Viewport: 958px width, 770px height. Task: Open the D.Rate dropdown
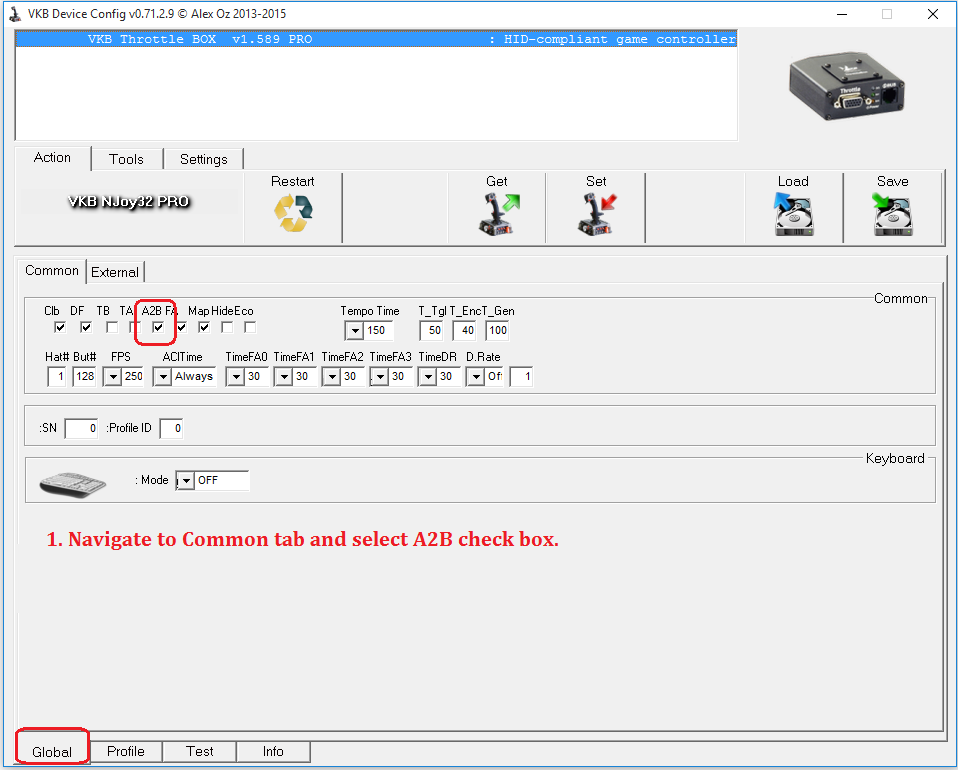(476, 376)
